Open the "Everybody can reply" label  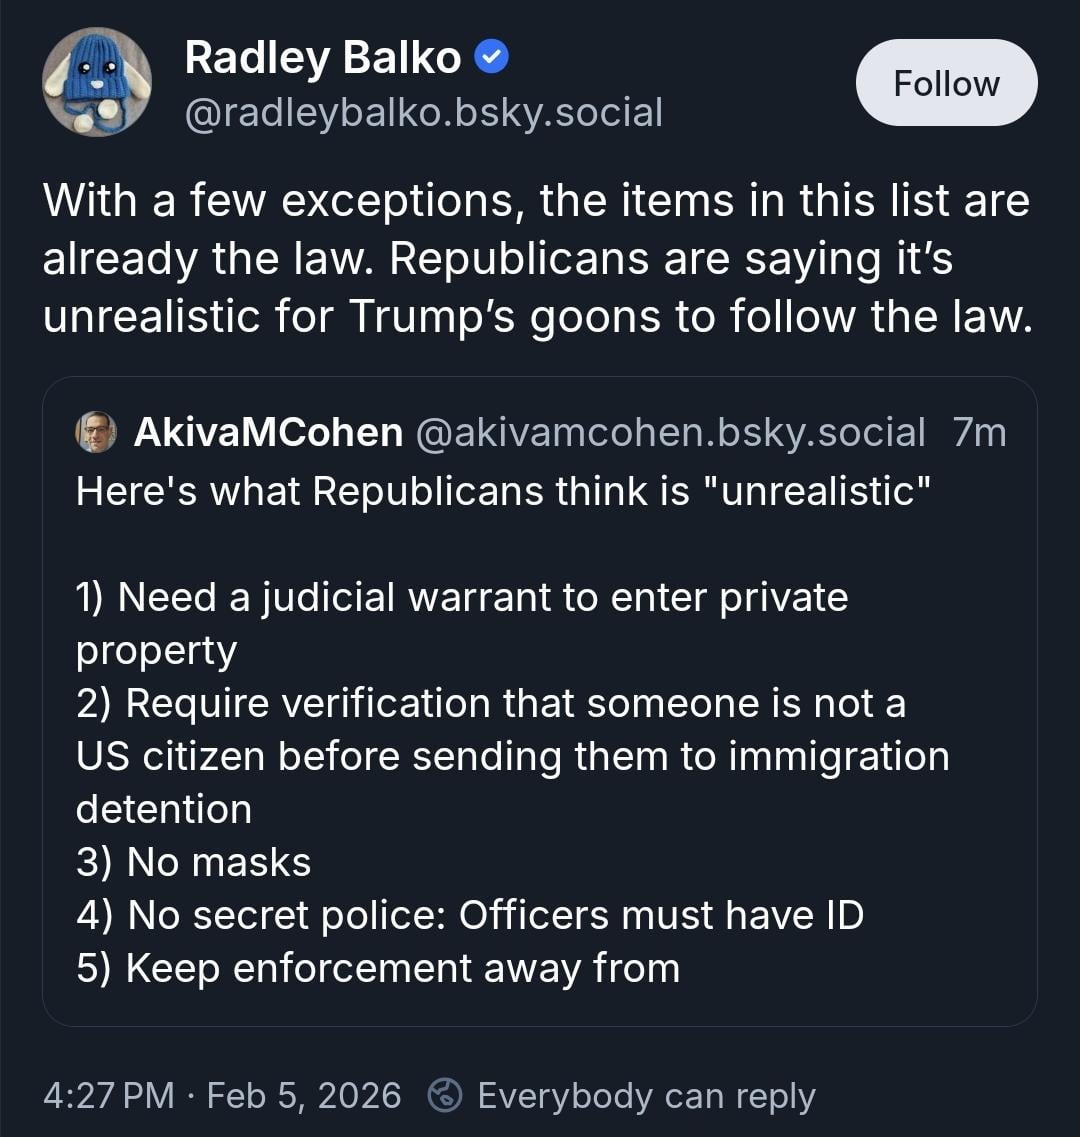646,1095
